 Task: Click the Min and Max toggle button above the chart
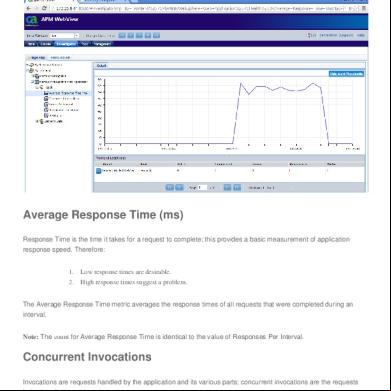pos(346,74)
